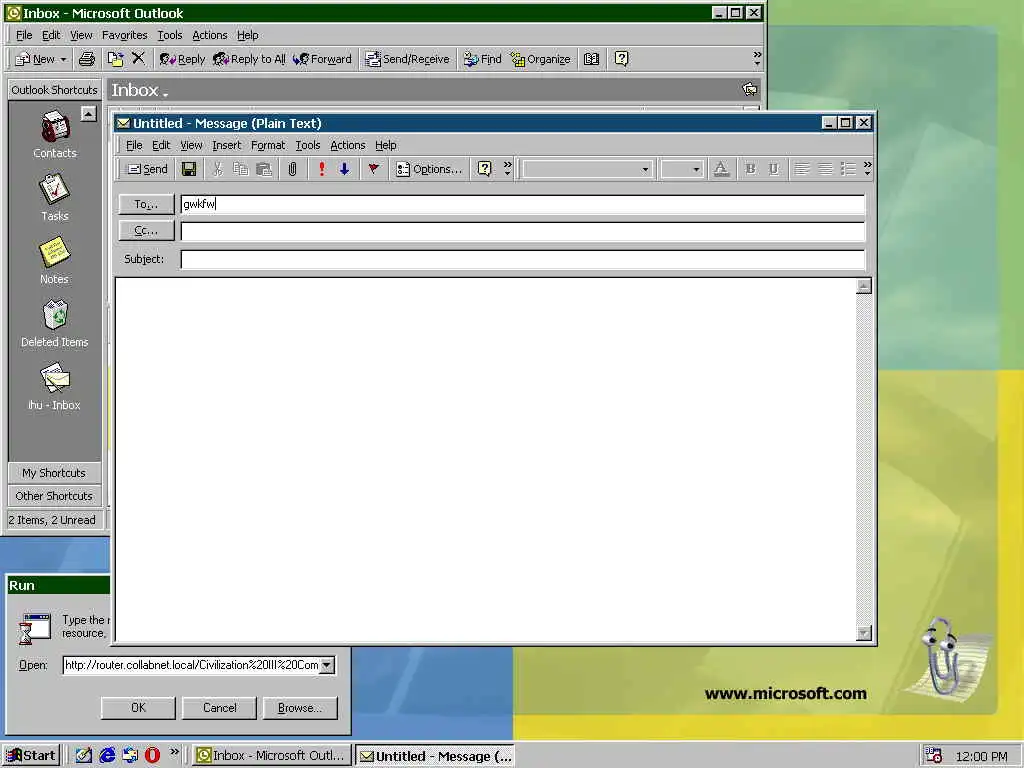
Task: Toggle Bullets list formatting button
Action: point(848,169)
